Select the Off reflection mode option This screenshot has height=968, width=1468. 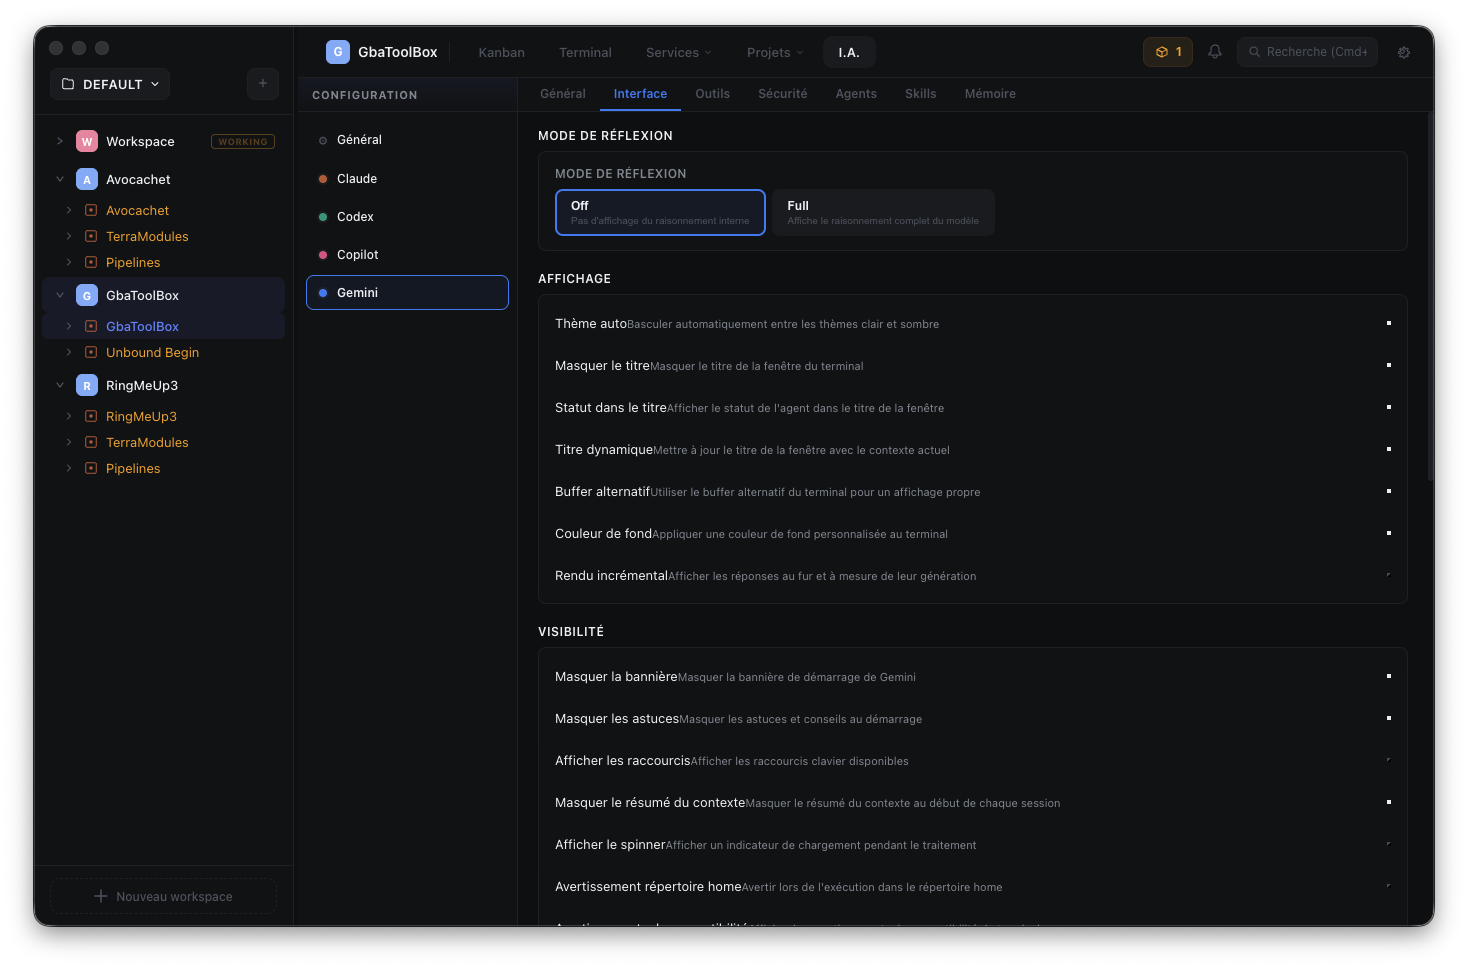point(660,212)
